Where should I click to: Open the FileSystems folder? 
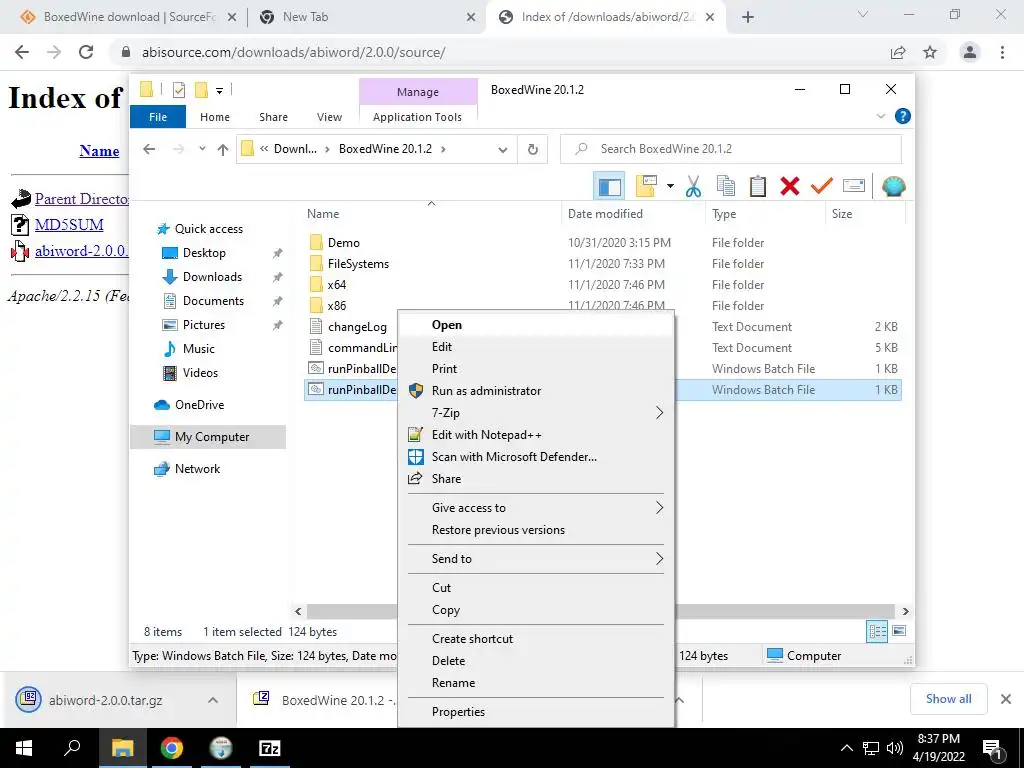[358, 264]
